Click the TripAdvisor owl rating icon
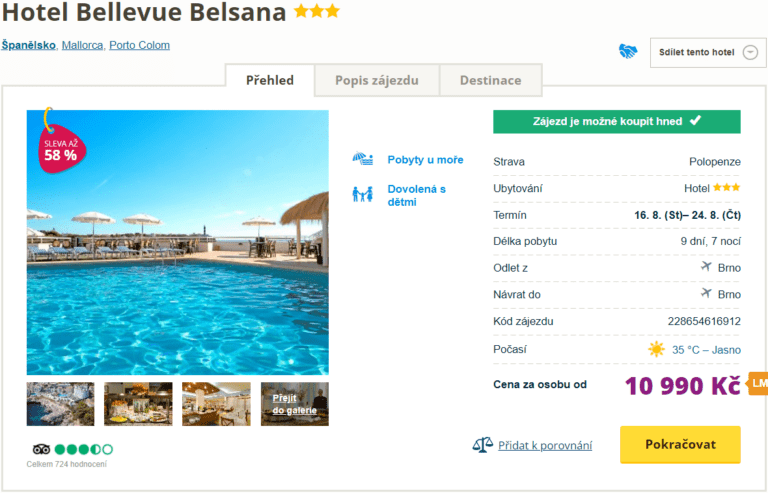 coord(41,449)
